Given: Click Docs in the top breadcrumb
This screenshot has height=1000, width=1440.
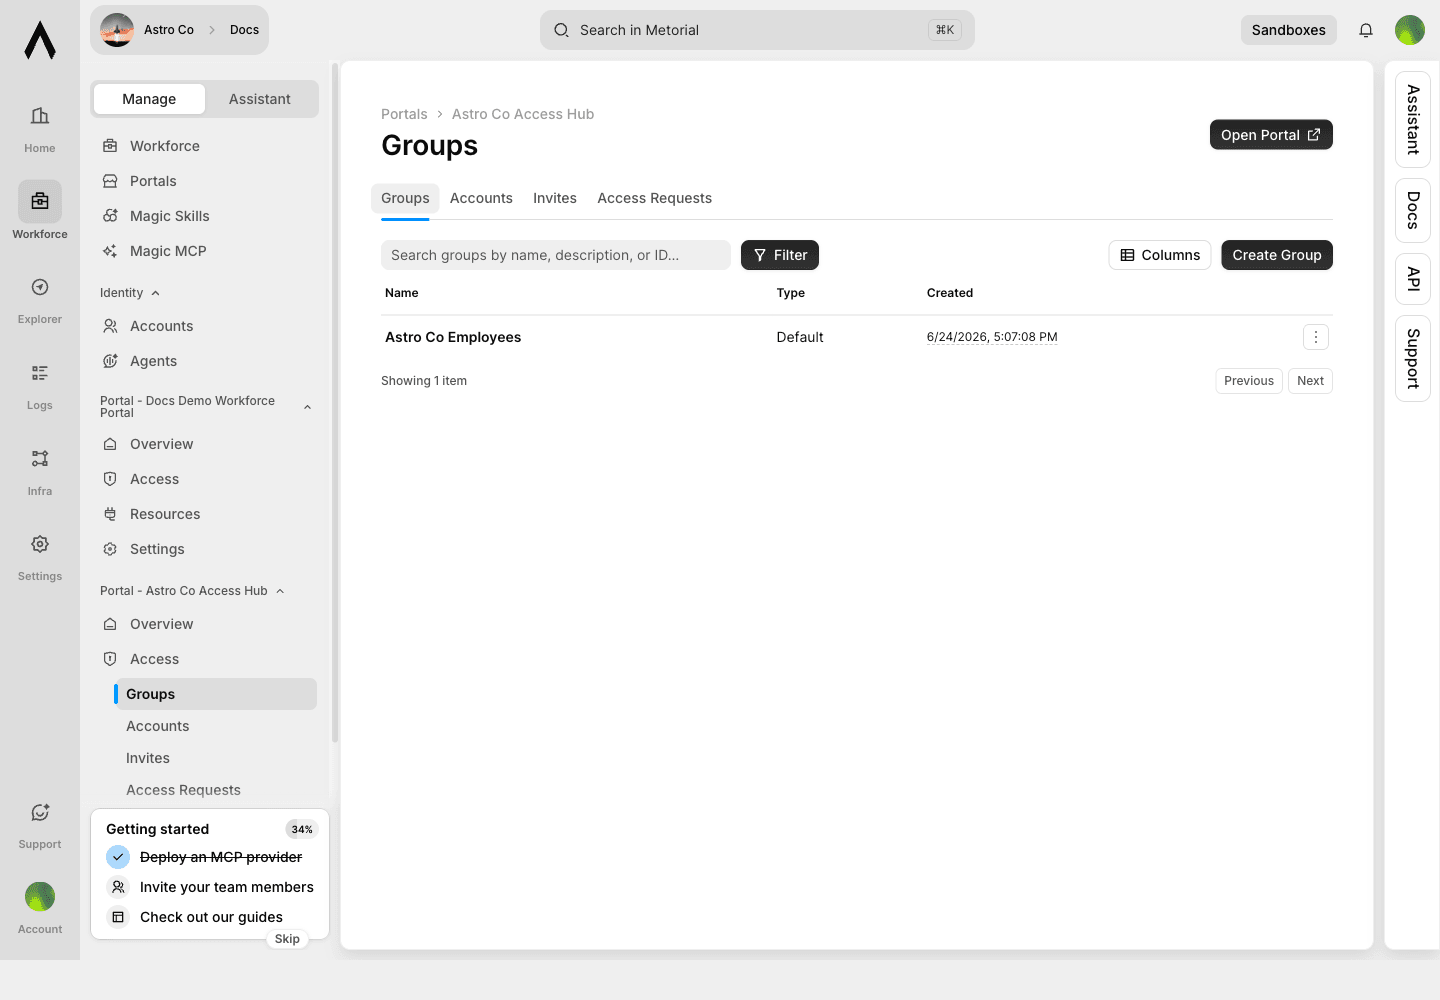Looking at the screenshot, I should point(244,30).
